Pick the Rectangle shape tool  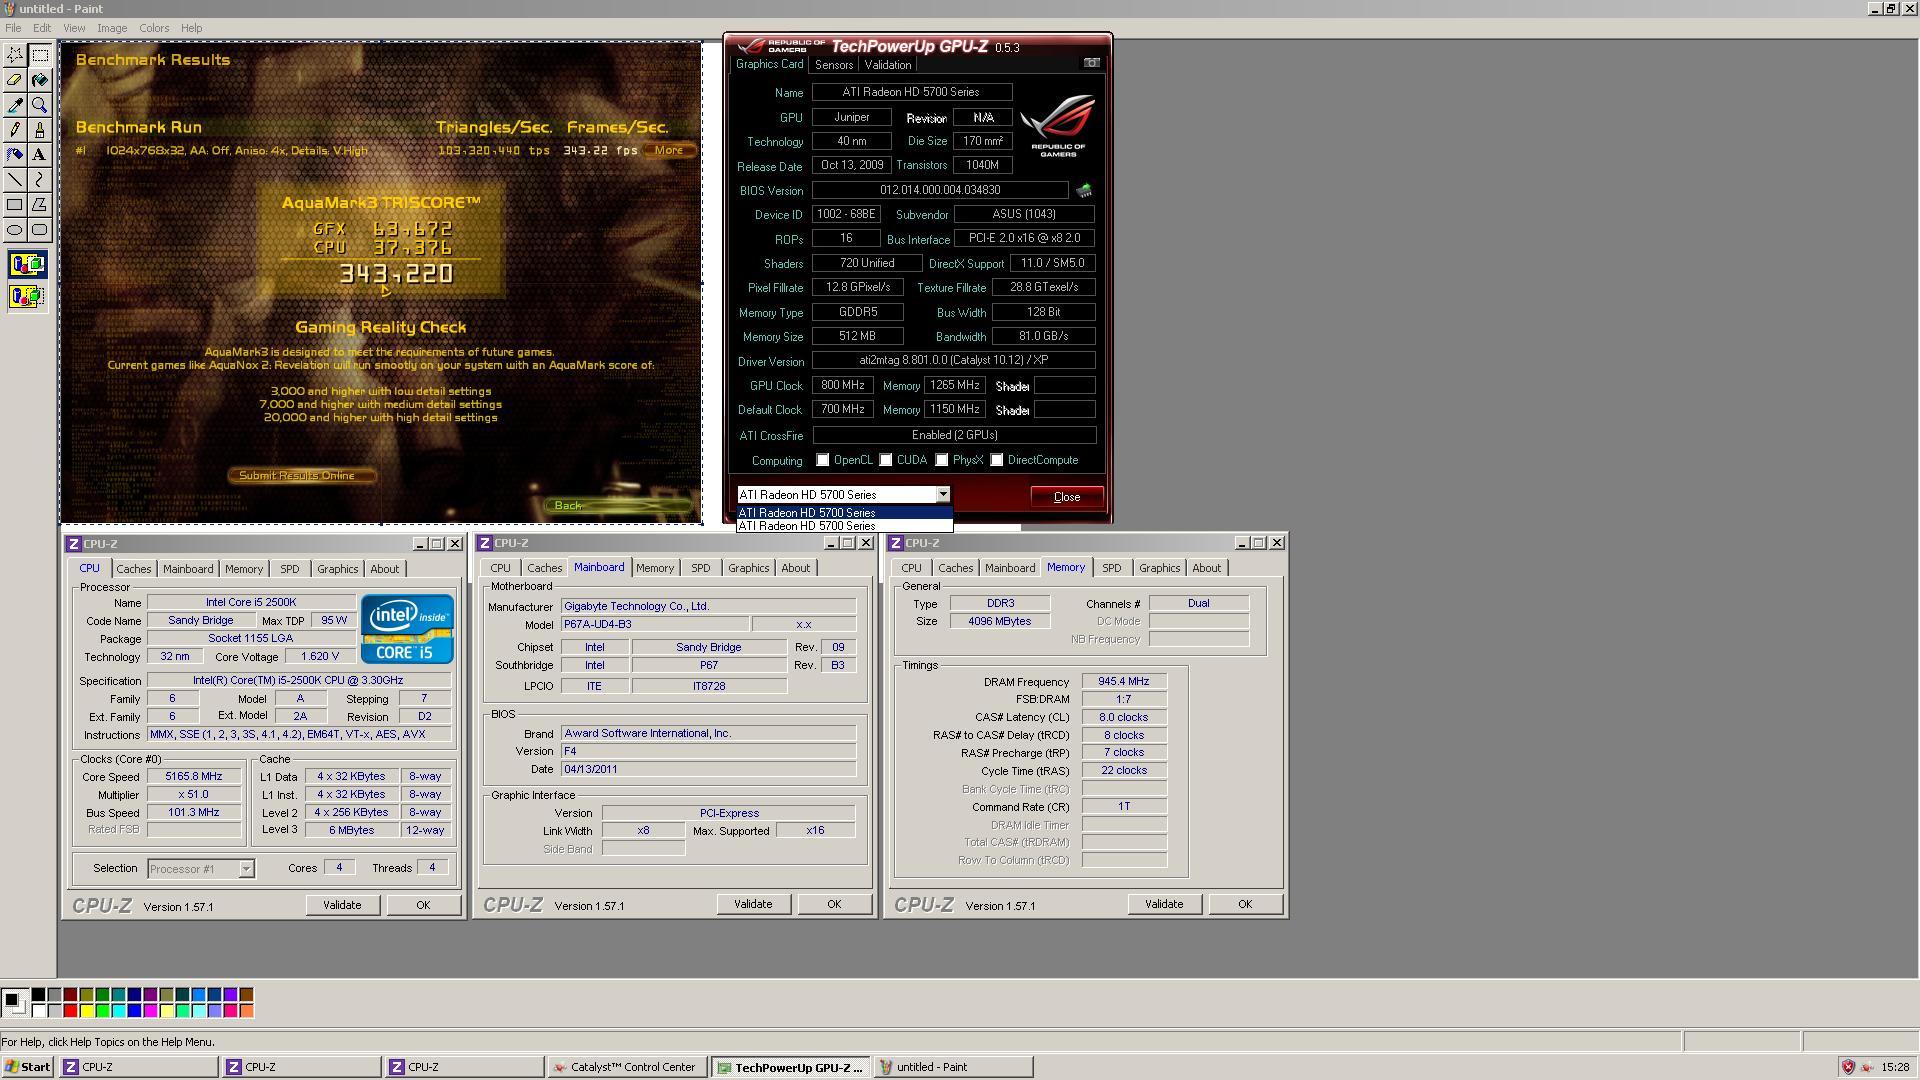15,205
